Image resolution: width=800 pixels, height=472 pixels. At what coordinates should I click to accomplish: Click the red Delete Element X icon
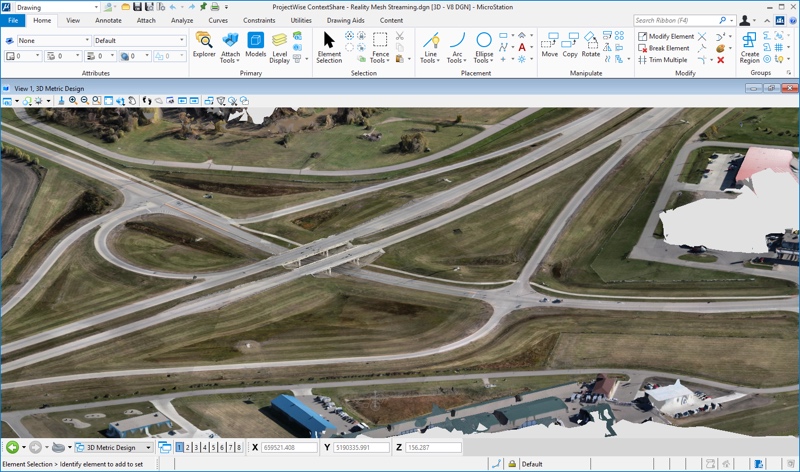click(720, 60)
